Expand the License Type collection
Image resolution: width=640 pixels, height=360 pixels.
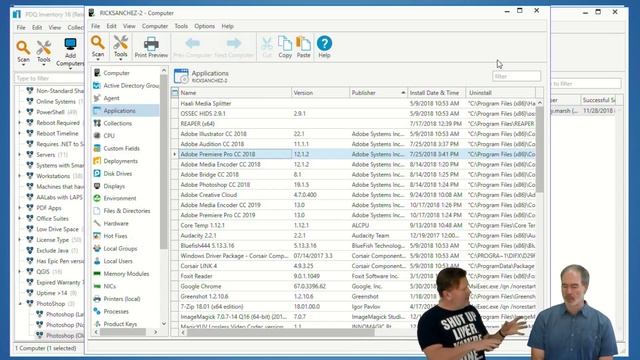(x=20, y=240)
